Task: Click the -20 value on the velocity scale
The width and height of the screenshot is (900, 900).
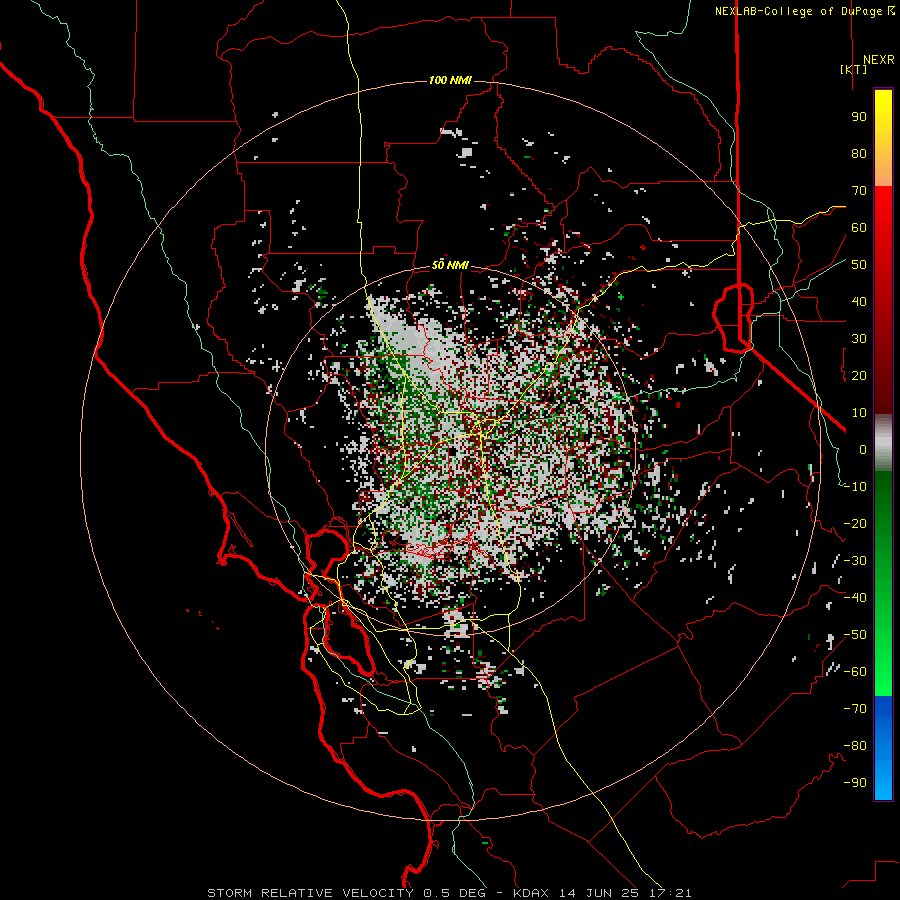Action: coord(855,523)
